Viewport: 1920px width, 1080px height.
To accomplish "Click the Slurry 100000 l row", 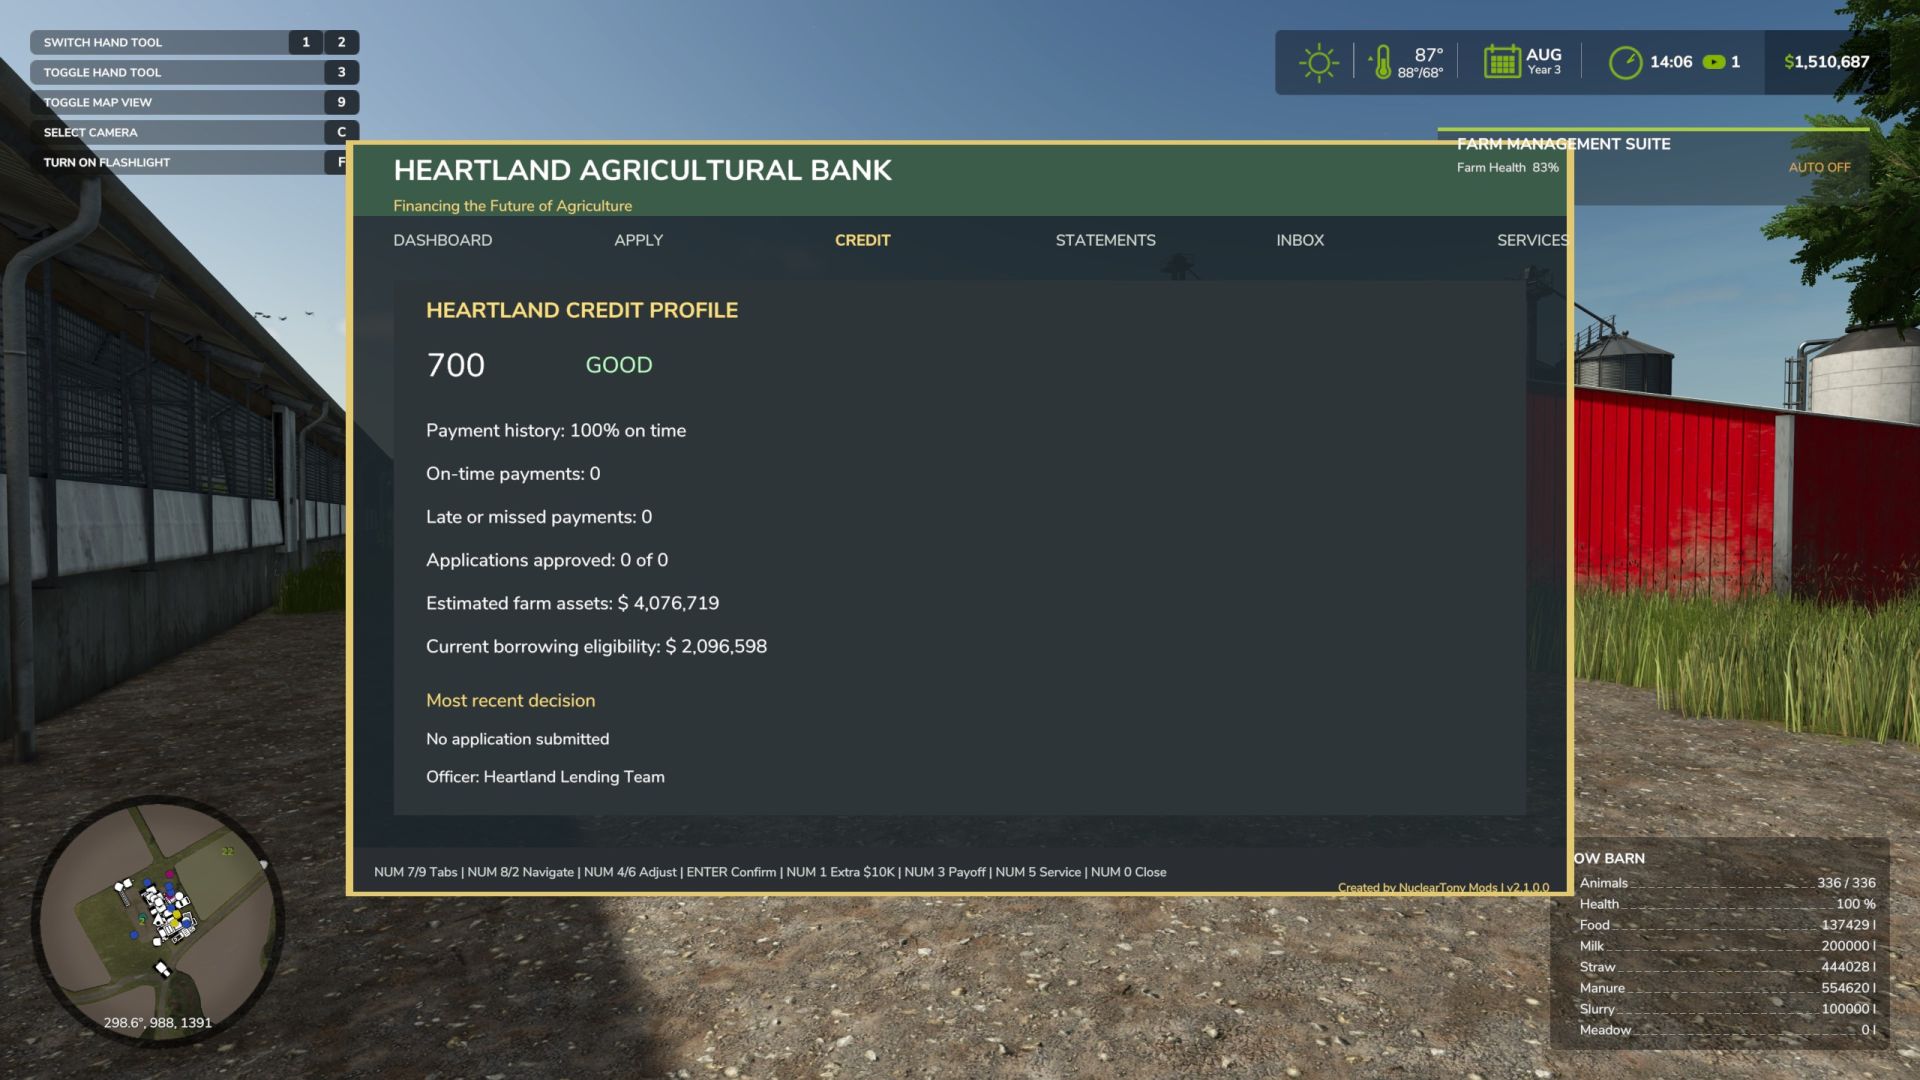I will (x=1727, y=1009).
